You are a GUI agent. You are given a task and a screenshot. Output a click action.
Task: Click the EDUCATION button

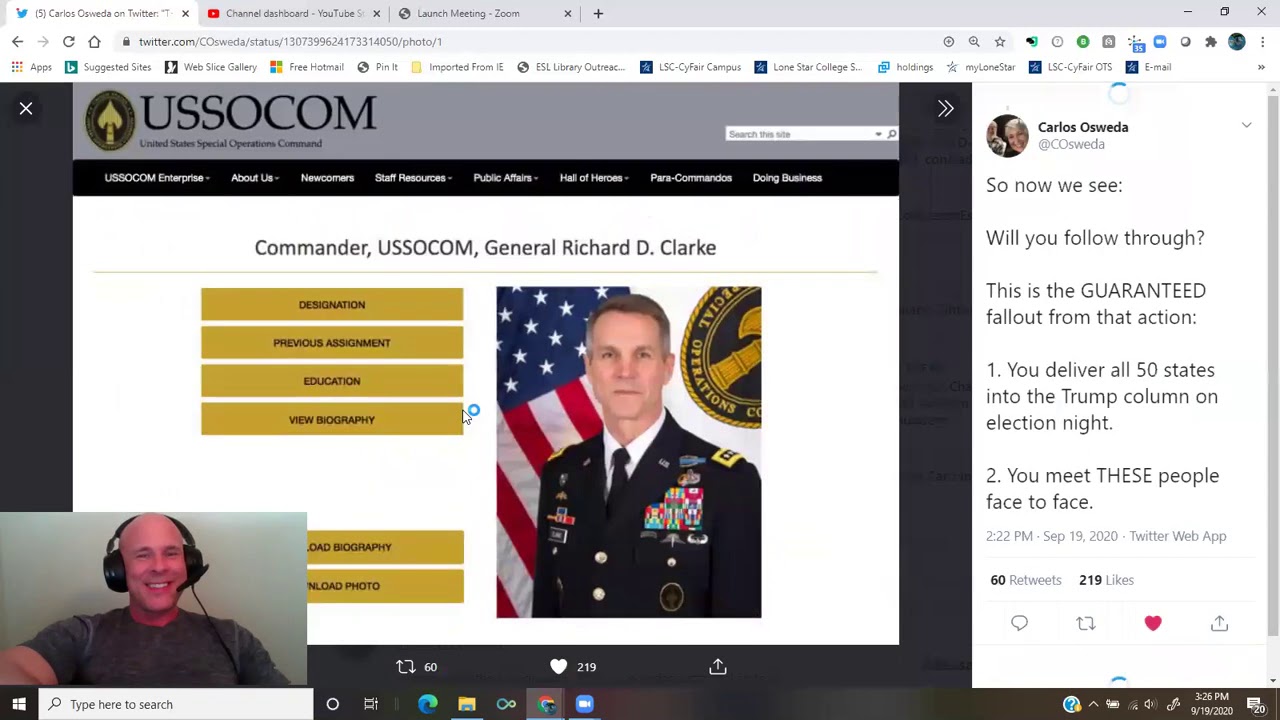tap(332, 381)
